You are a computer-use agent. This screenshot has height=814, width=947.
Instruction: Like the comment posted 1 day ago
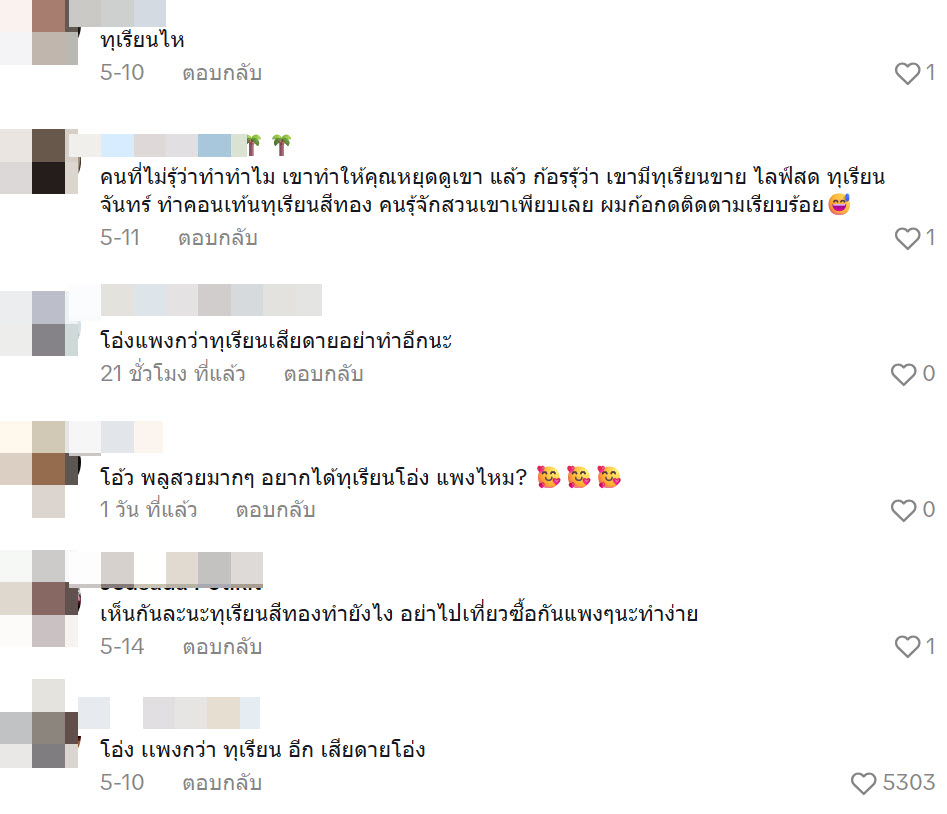903,510
